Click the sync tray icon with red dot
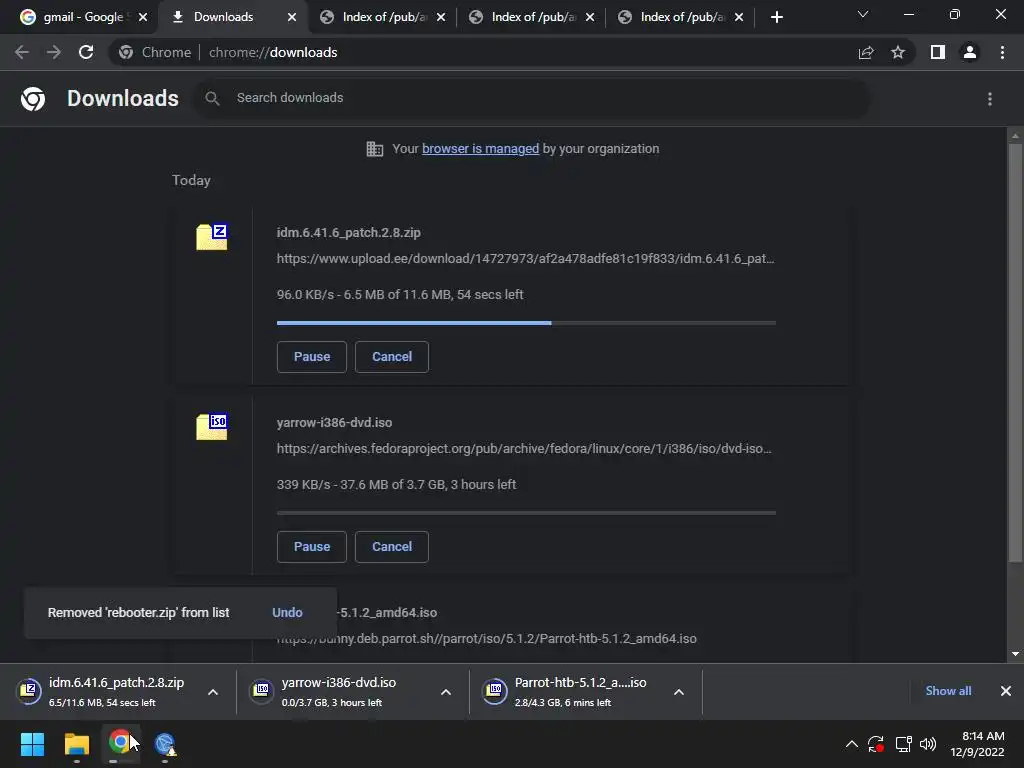The height and width of the screenshot is (768, 1024). tap(876, 744)
